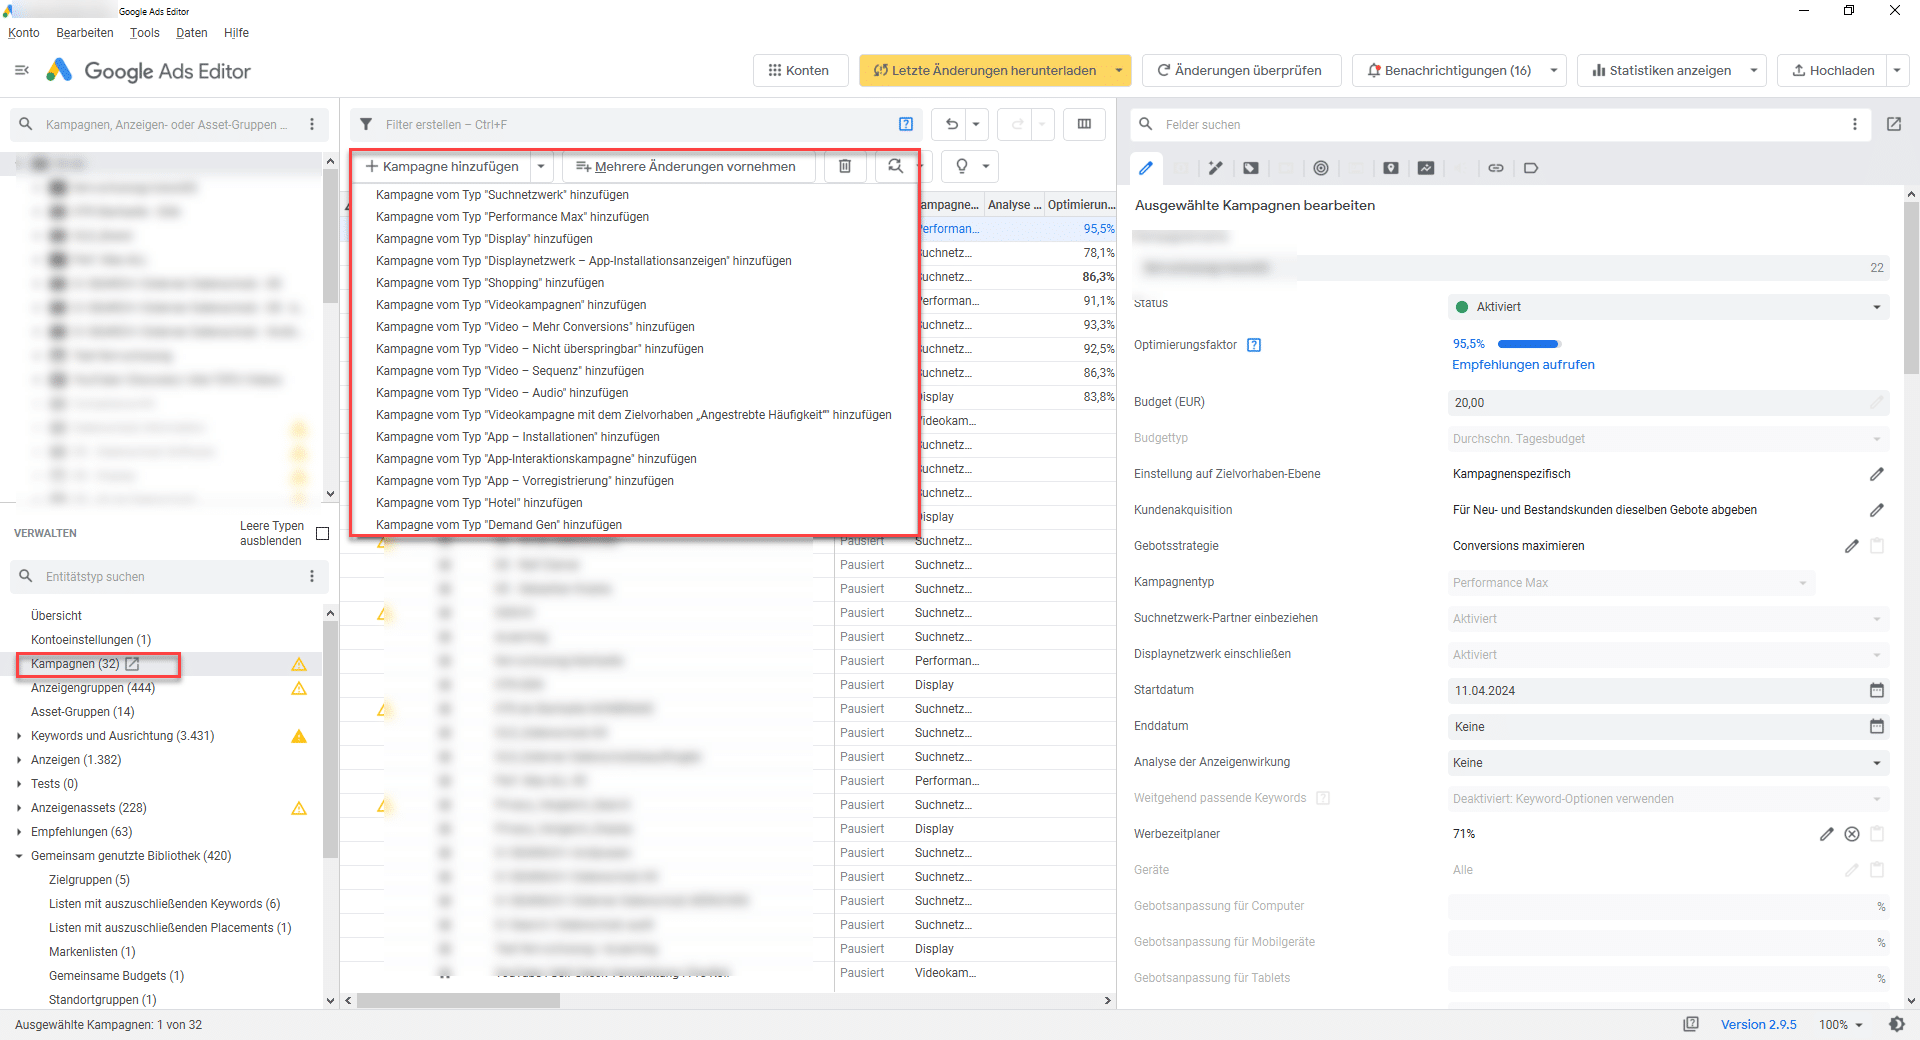Image resolution: width=1920 pixels, height=1040 pixels.
Task: Open the location pin tab icon
Action: pyautogui.click(x=1391, y=168)
